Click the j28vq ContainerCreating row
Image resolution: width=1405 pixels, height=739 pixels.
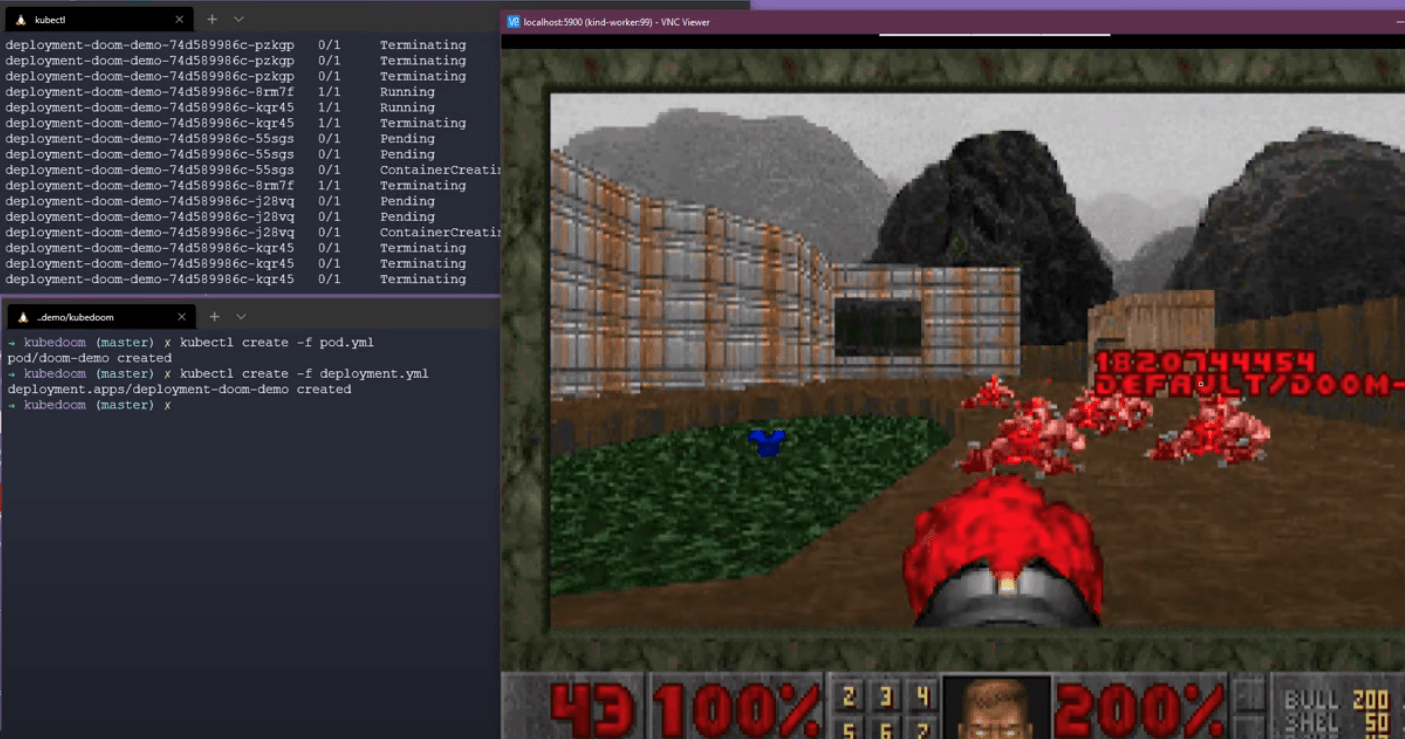252,232
